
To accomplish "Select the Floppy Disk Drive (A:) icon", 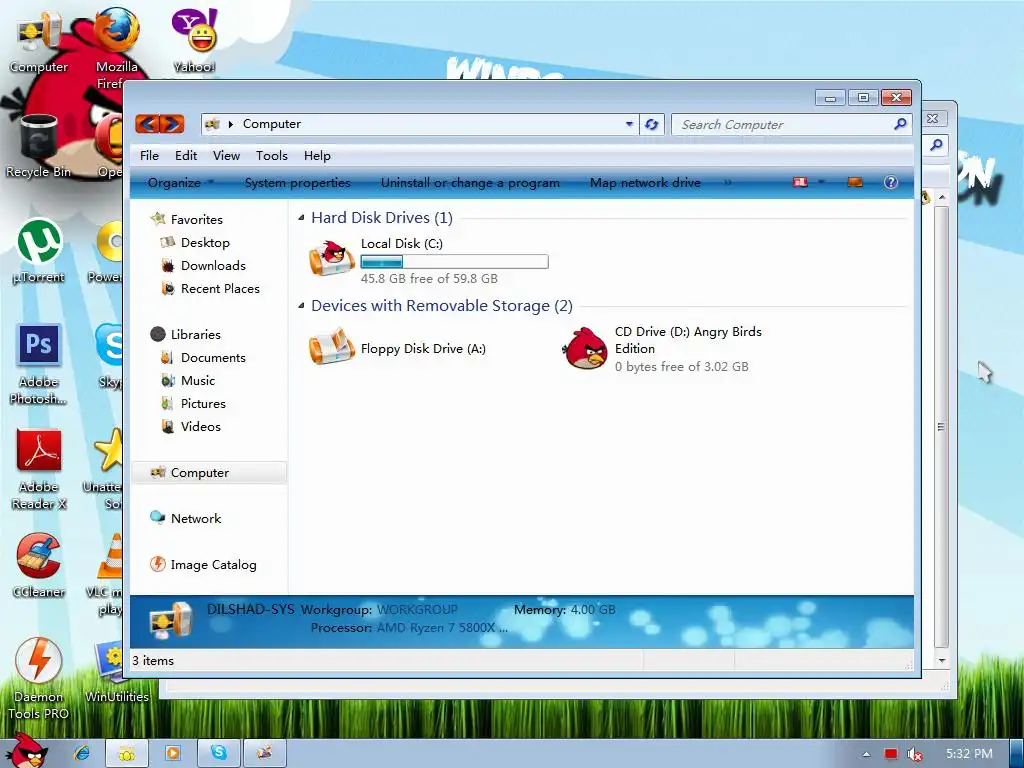I will 332,347.
